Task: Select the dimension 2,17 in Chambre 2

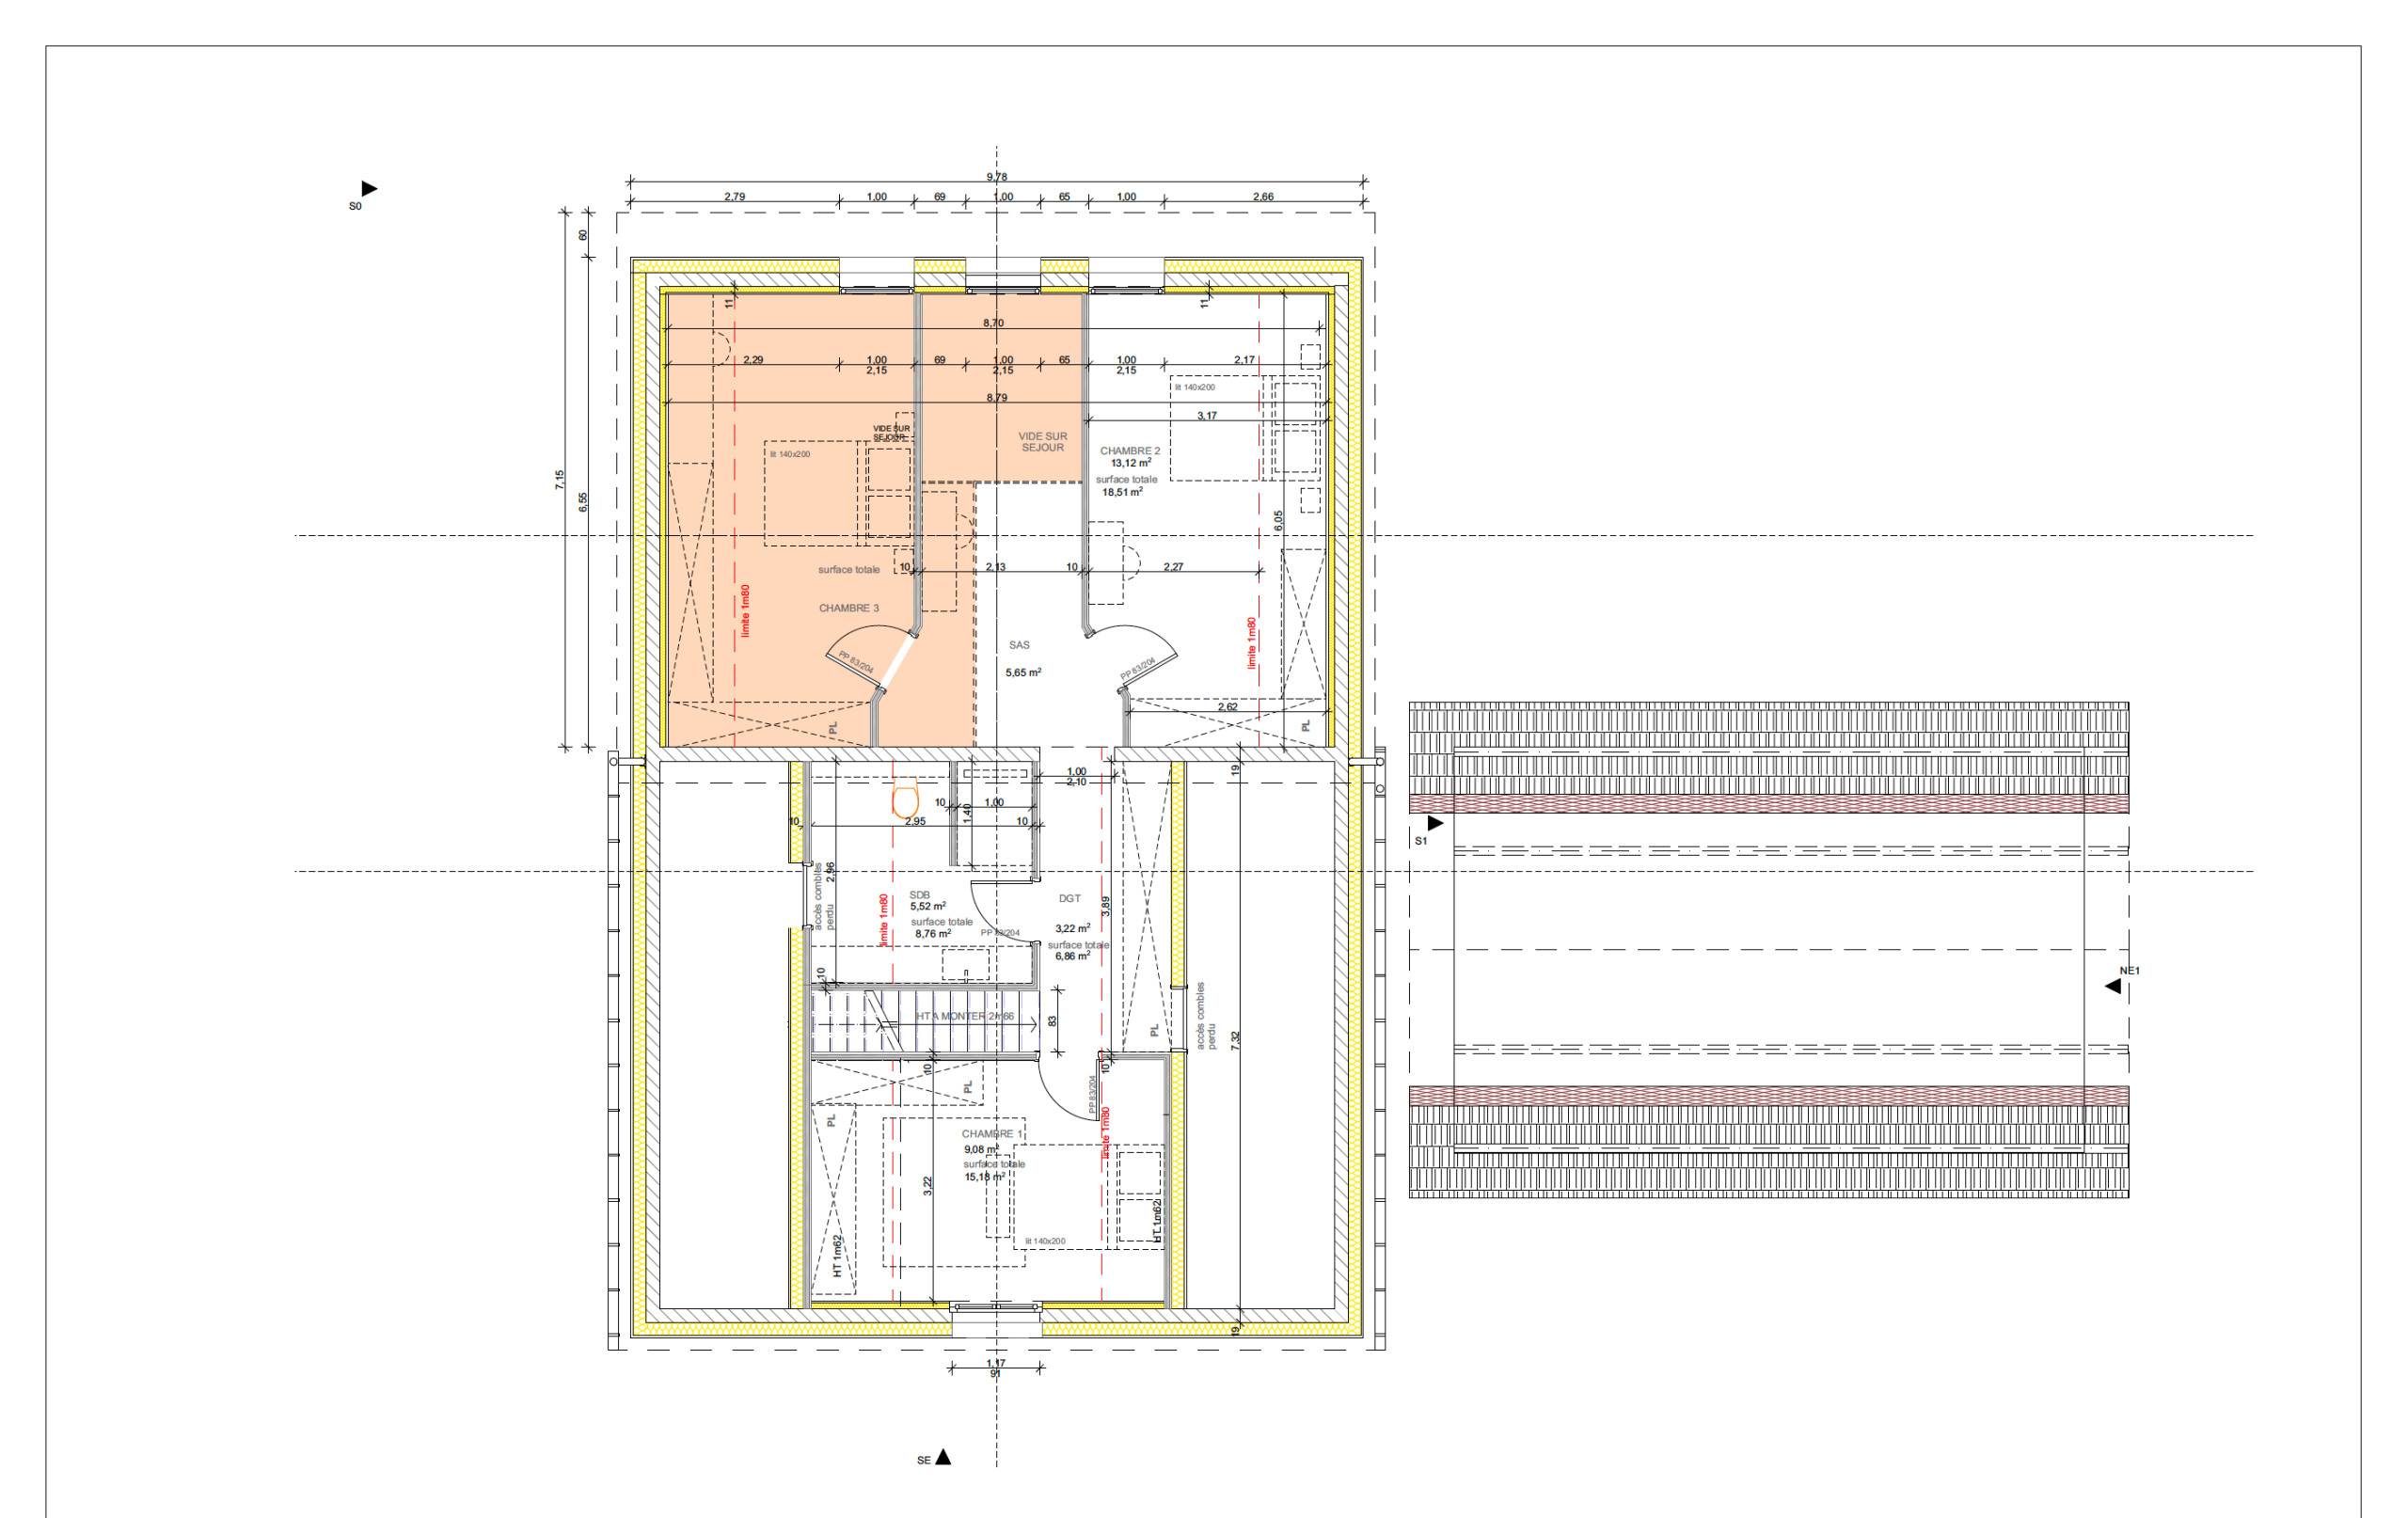Action: pyautogui.click(x=1244, y=360)
